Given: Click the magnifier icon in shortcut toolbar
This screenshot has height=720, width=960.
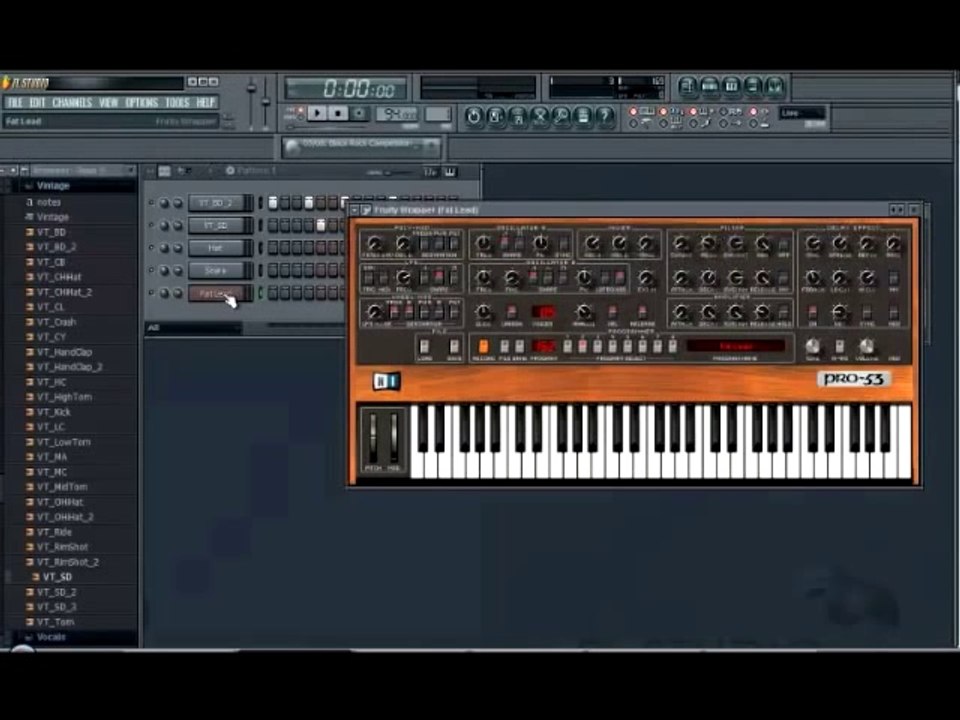Looking at the screenshot, I should click(561, 116).
